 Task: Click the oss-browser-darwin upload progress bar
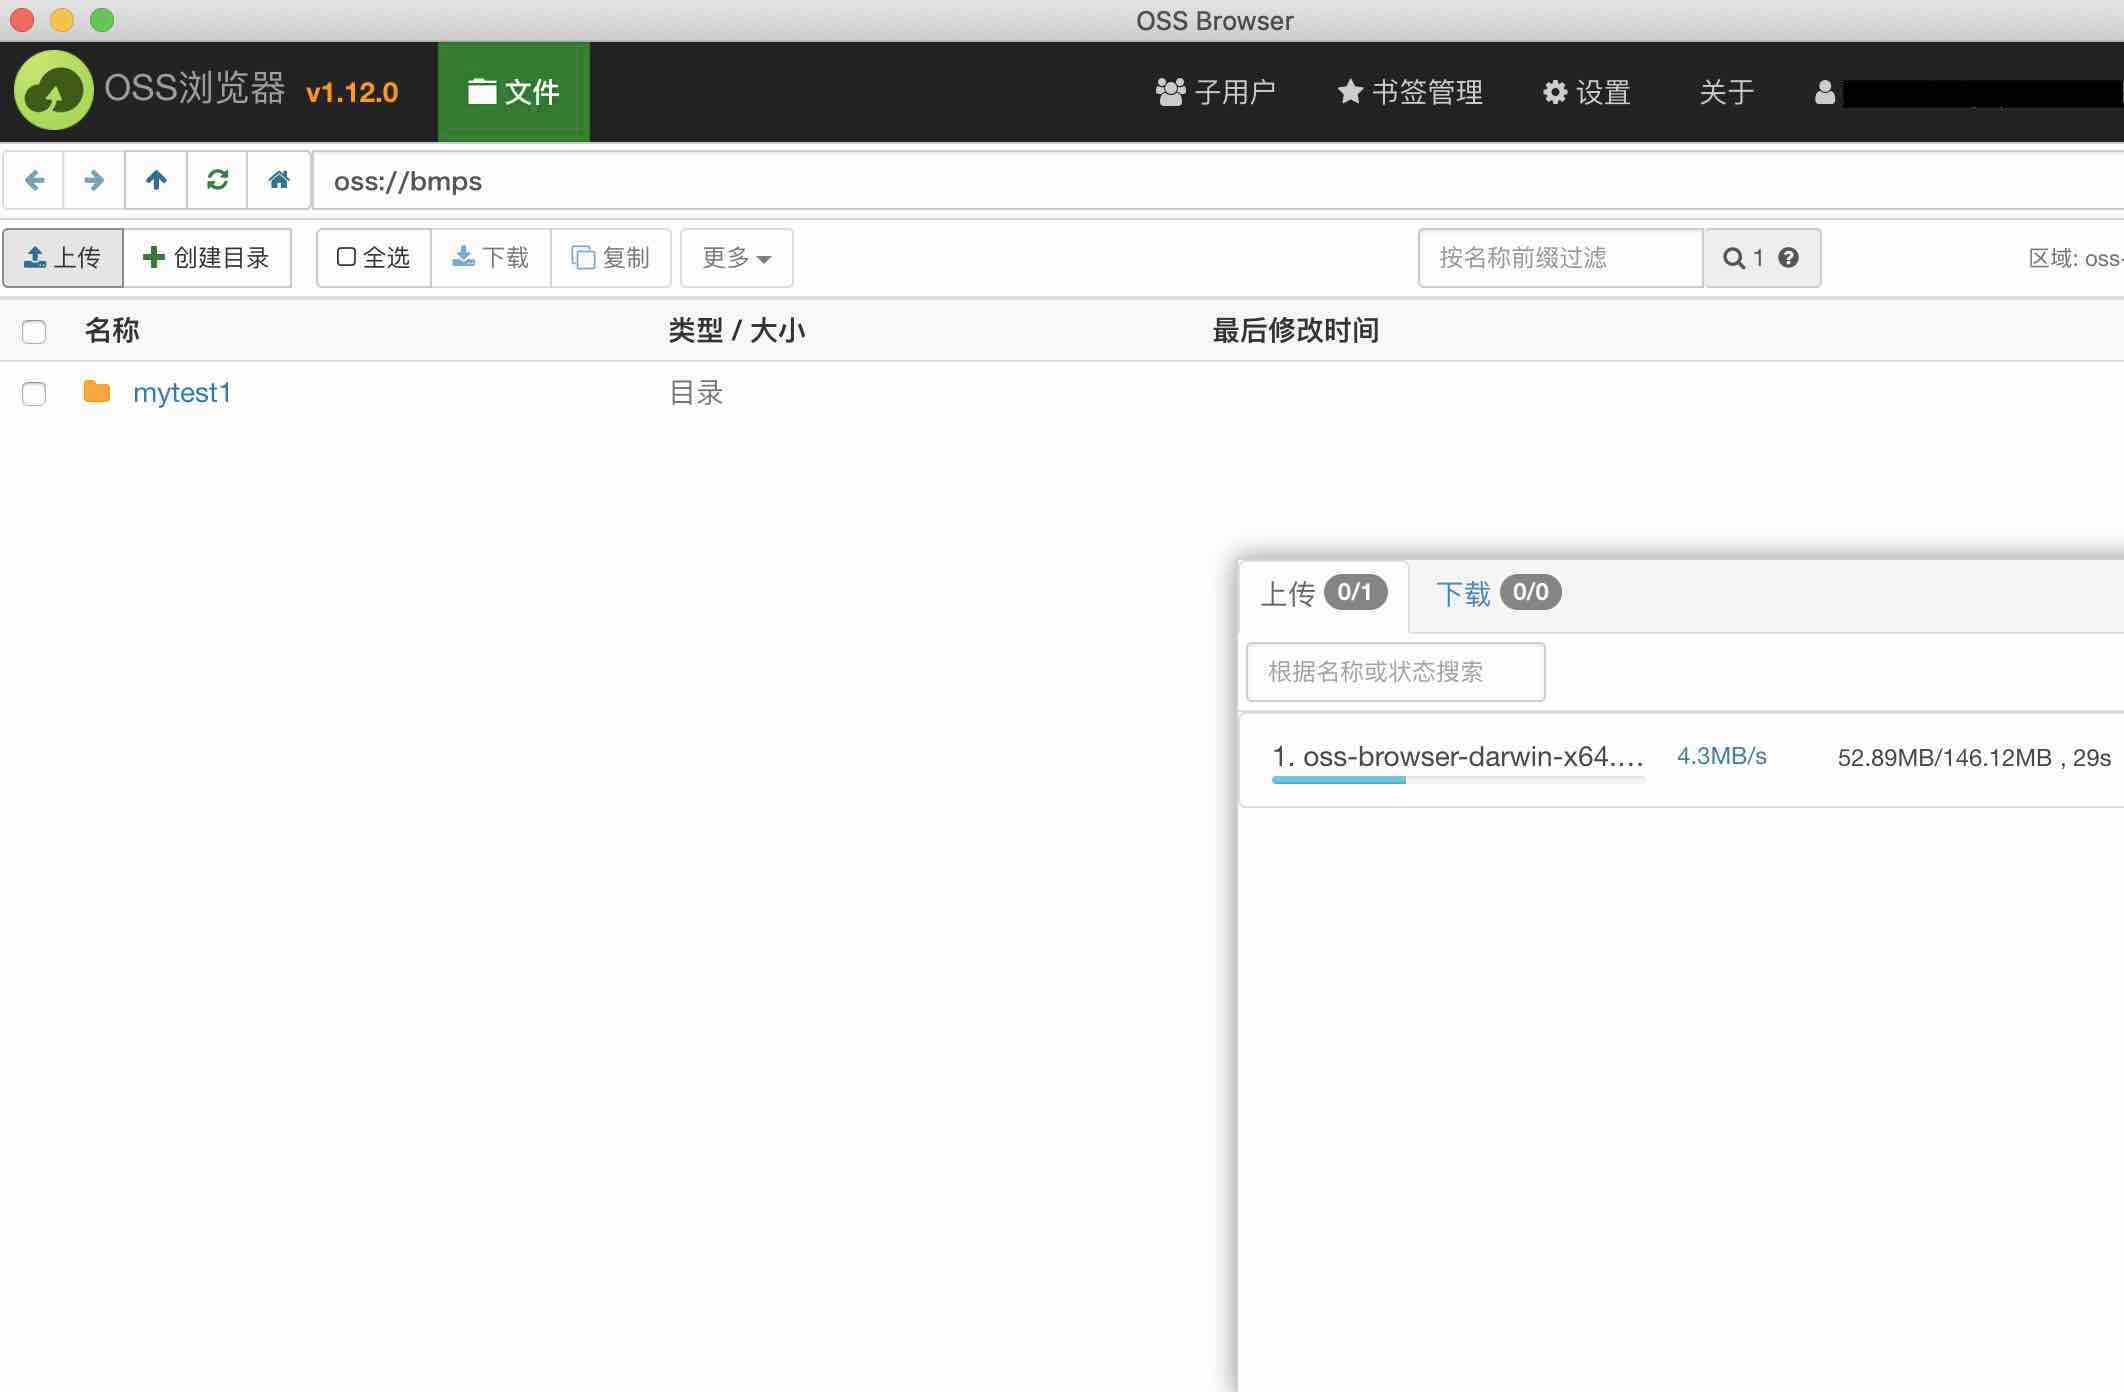[x=1459, y=780]
